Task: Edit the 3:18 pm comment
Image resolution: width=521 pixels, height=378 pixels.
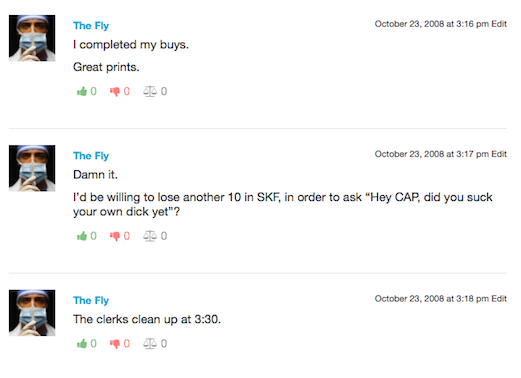Action: pos(499,299)
